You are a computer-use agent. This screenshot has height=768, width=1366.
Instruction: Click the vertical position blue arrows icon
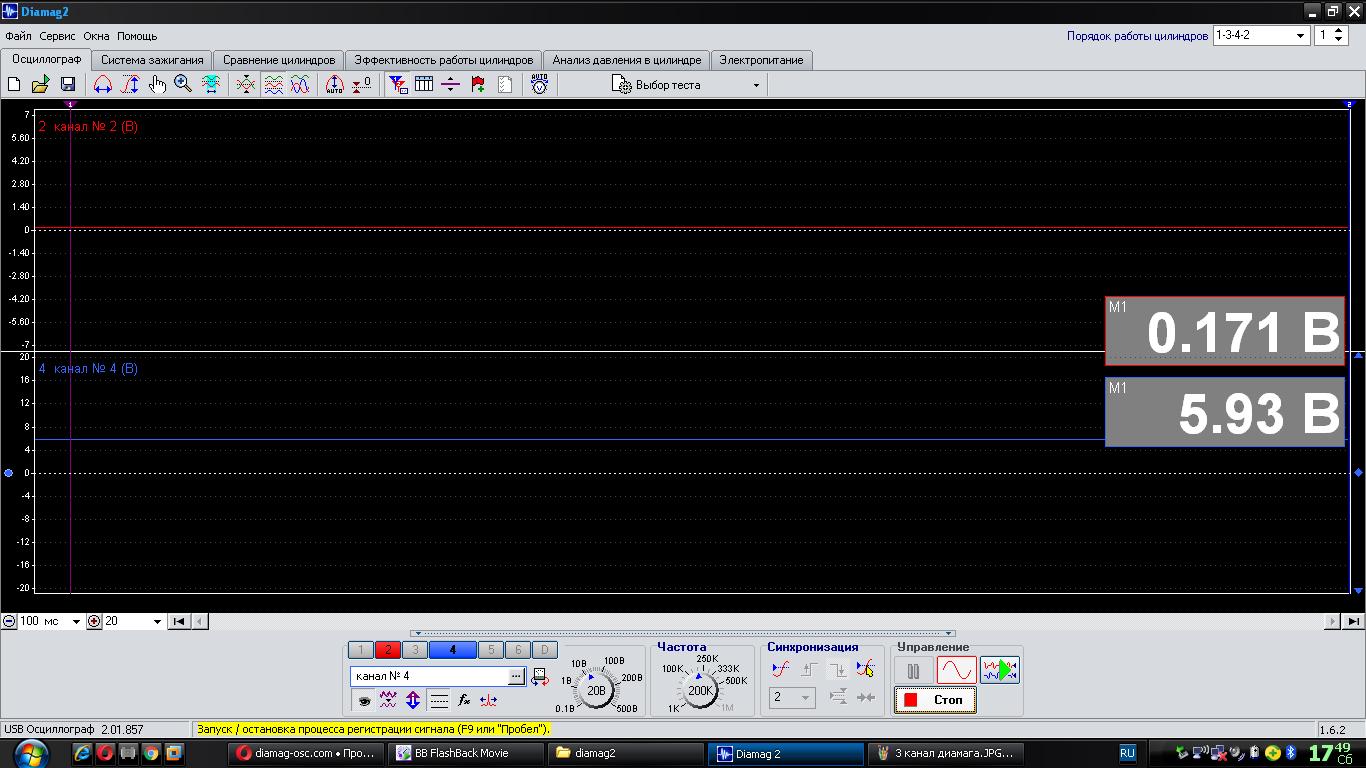[413, 701]
